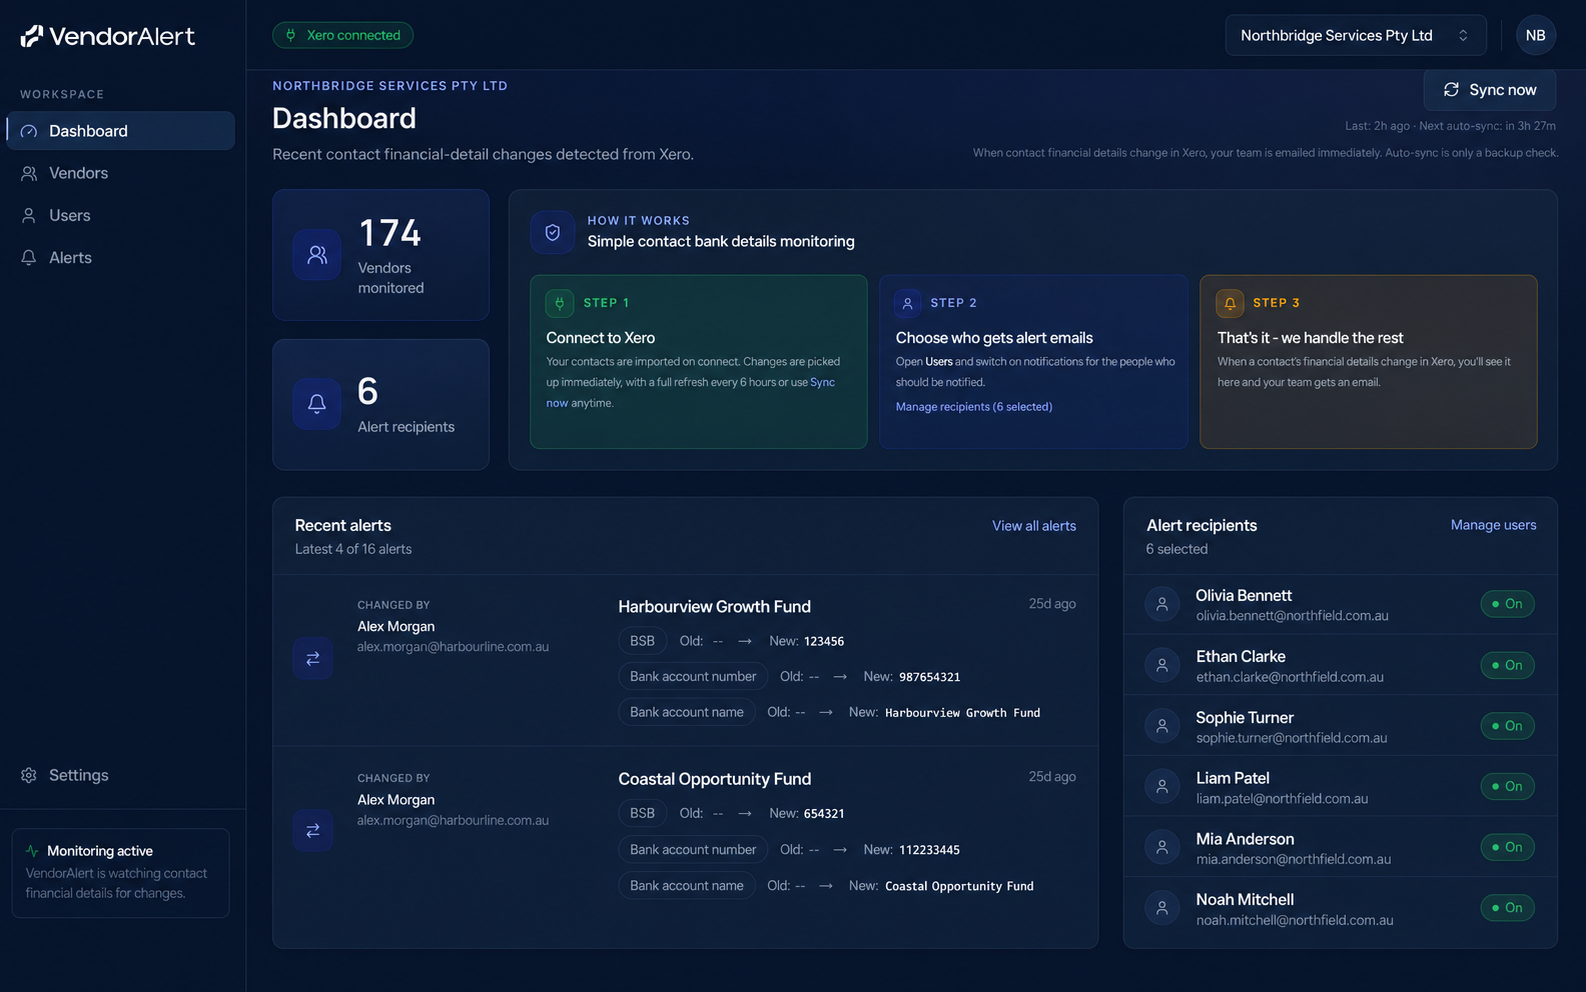Open the View all alerts link
The width and height of the screenshot is (1586, 992).
click(1034, 526)
